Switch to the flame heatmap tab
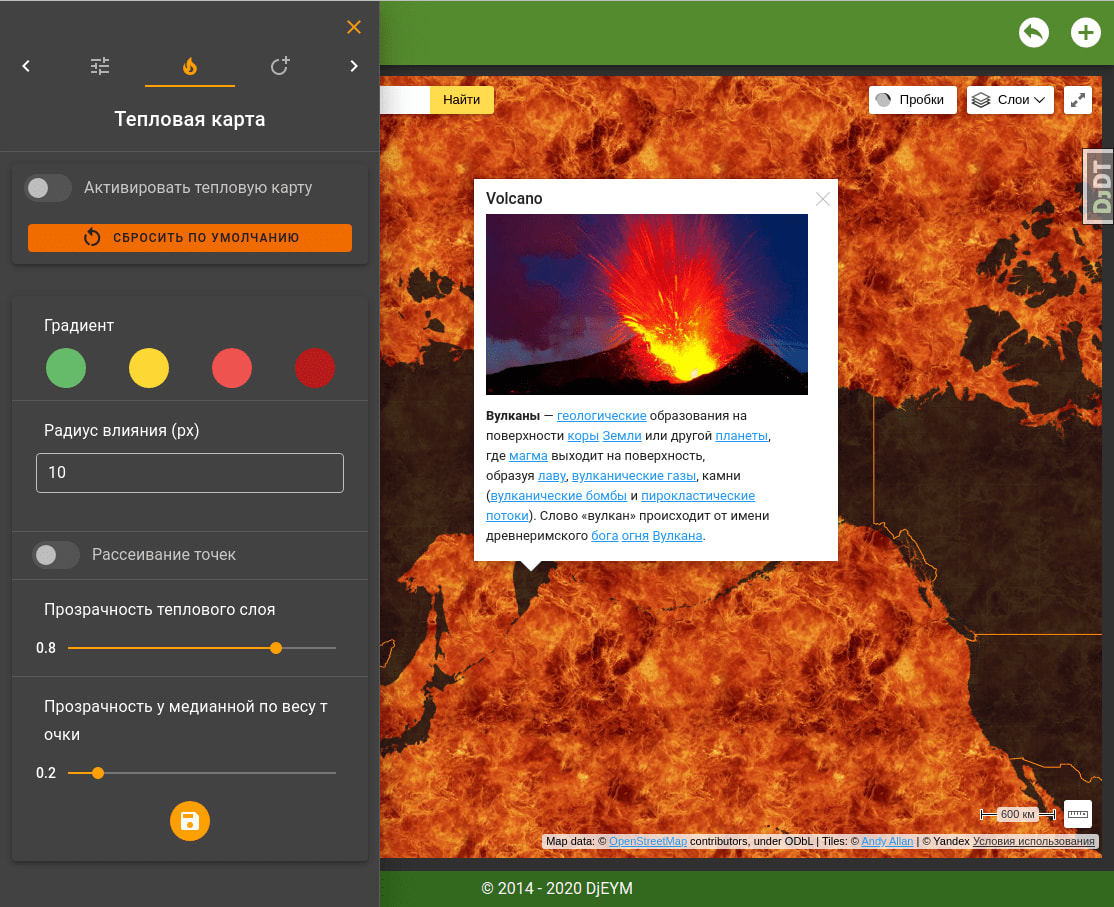Screen dimensions: 1114x907 click(x=189, y=65)
